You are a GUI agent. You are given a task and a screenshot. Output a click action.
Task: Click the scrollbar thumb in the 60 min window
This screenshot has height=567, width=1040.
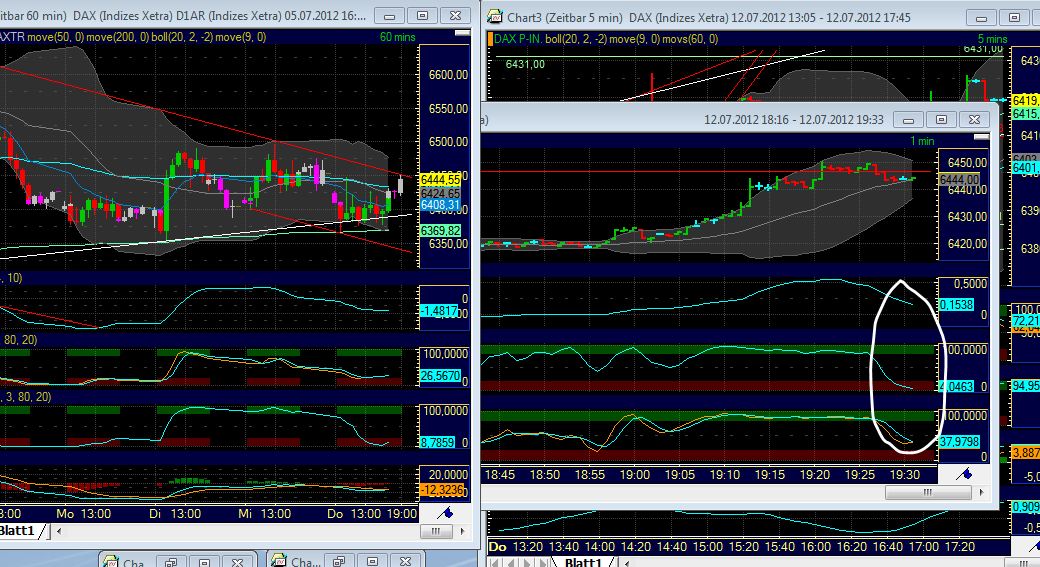click(x=436, y=531)
